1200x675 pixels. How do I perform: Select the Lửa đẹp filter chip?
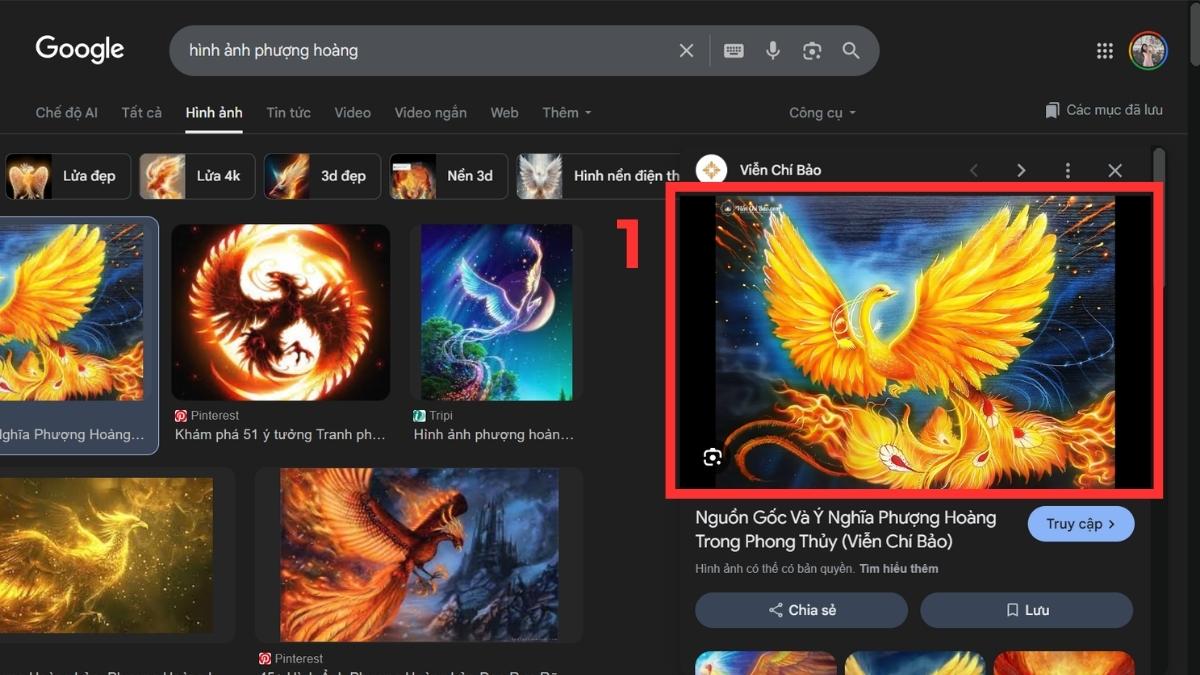pos(67,176)
